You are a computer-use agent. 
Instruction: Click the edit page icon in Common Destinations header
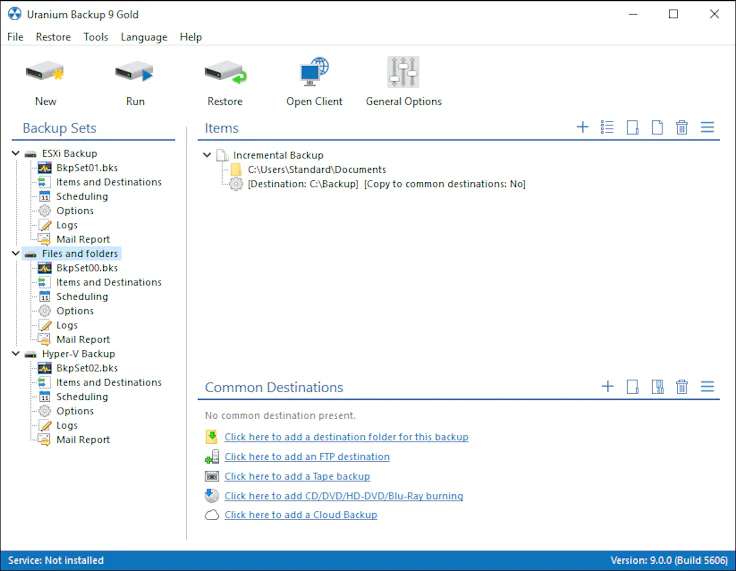633,386
